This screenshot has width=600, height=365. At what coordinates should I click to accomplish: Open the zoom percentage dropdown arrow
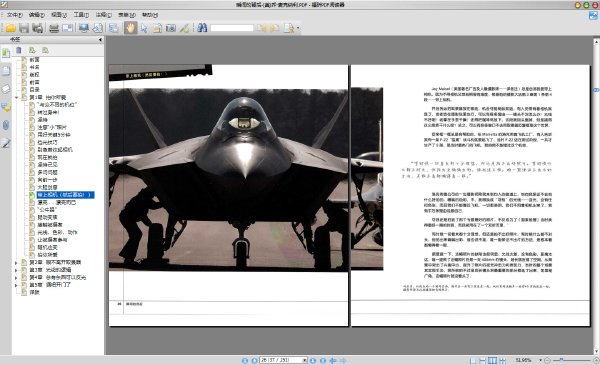coord(540,360)
